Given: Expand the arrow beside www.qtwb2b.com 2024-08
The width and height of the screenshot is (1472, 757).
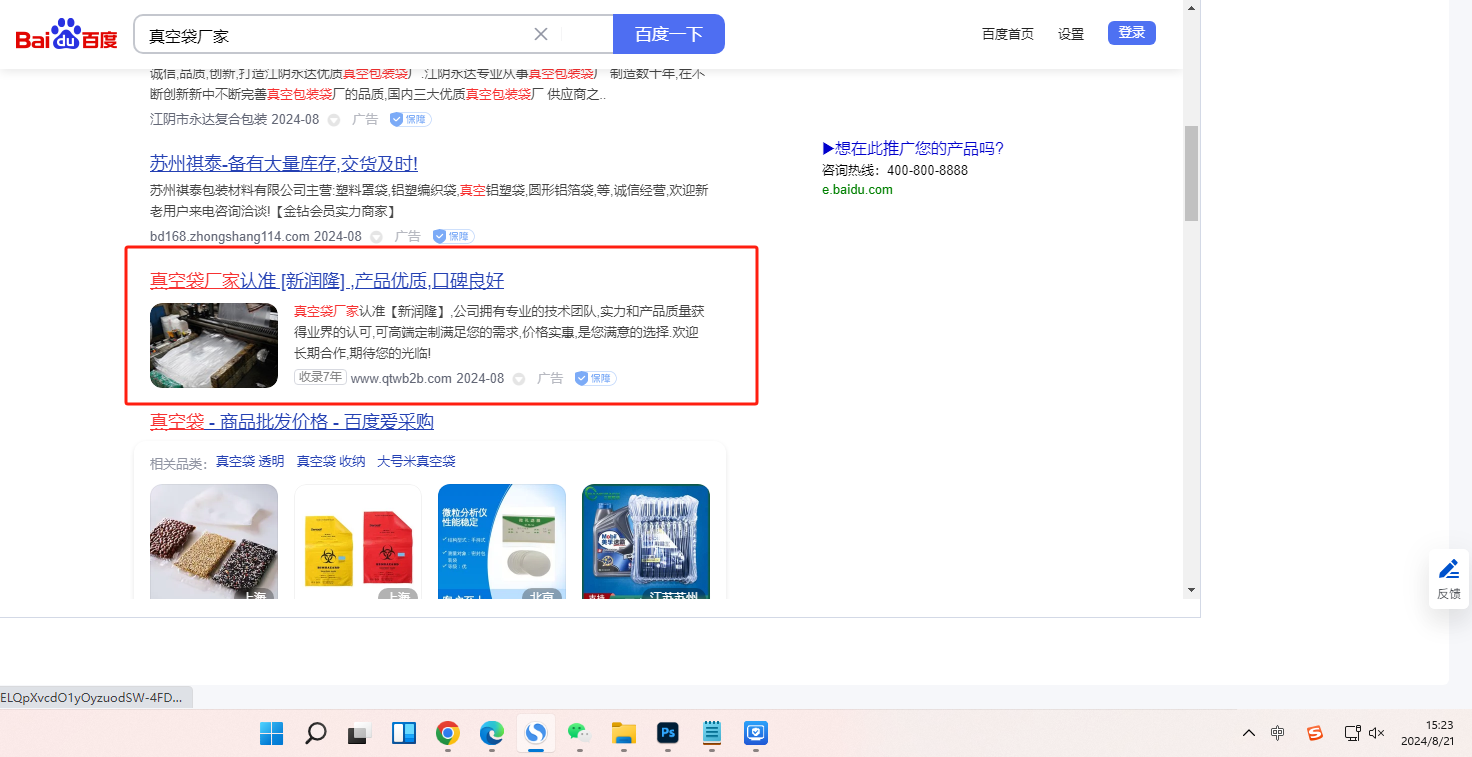Looking at the screenshot, I should (x=519, y=379).
